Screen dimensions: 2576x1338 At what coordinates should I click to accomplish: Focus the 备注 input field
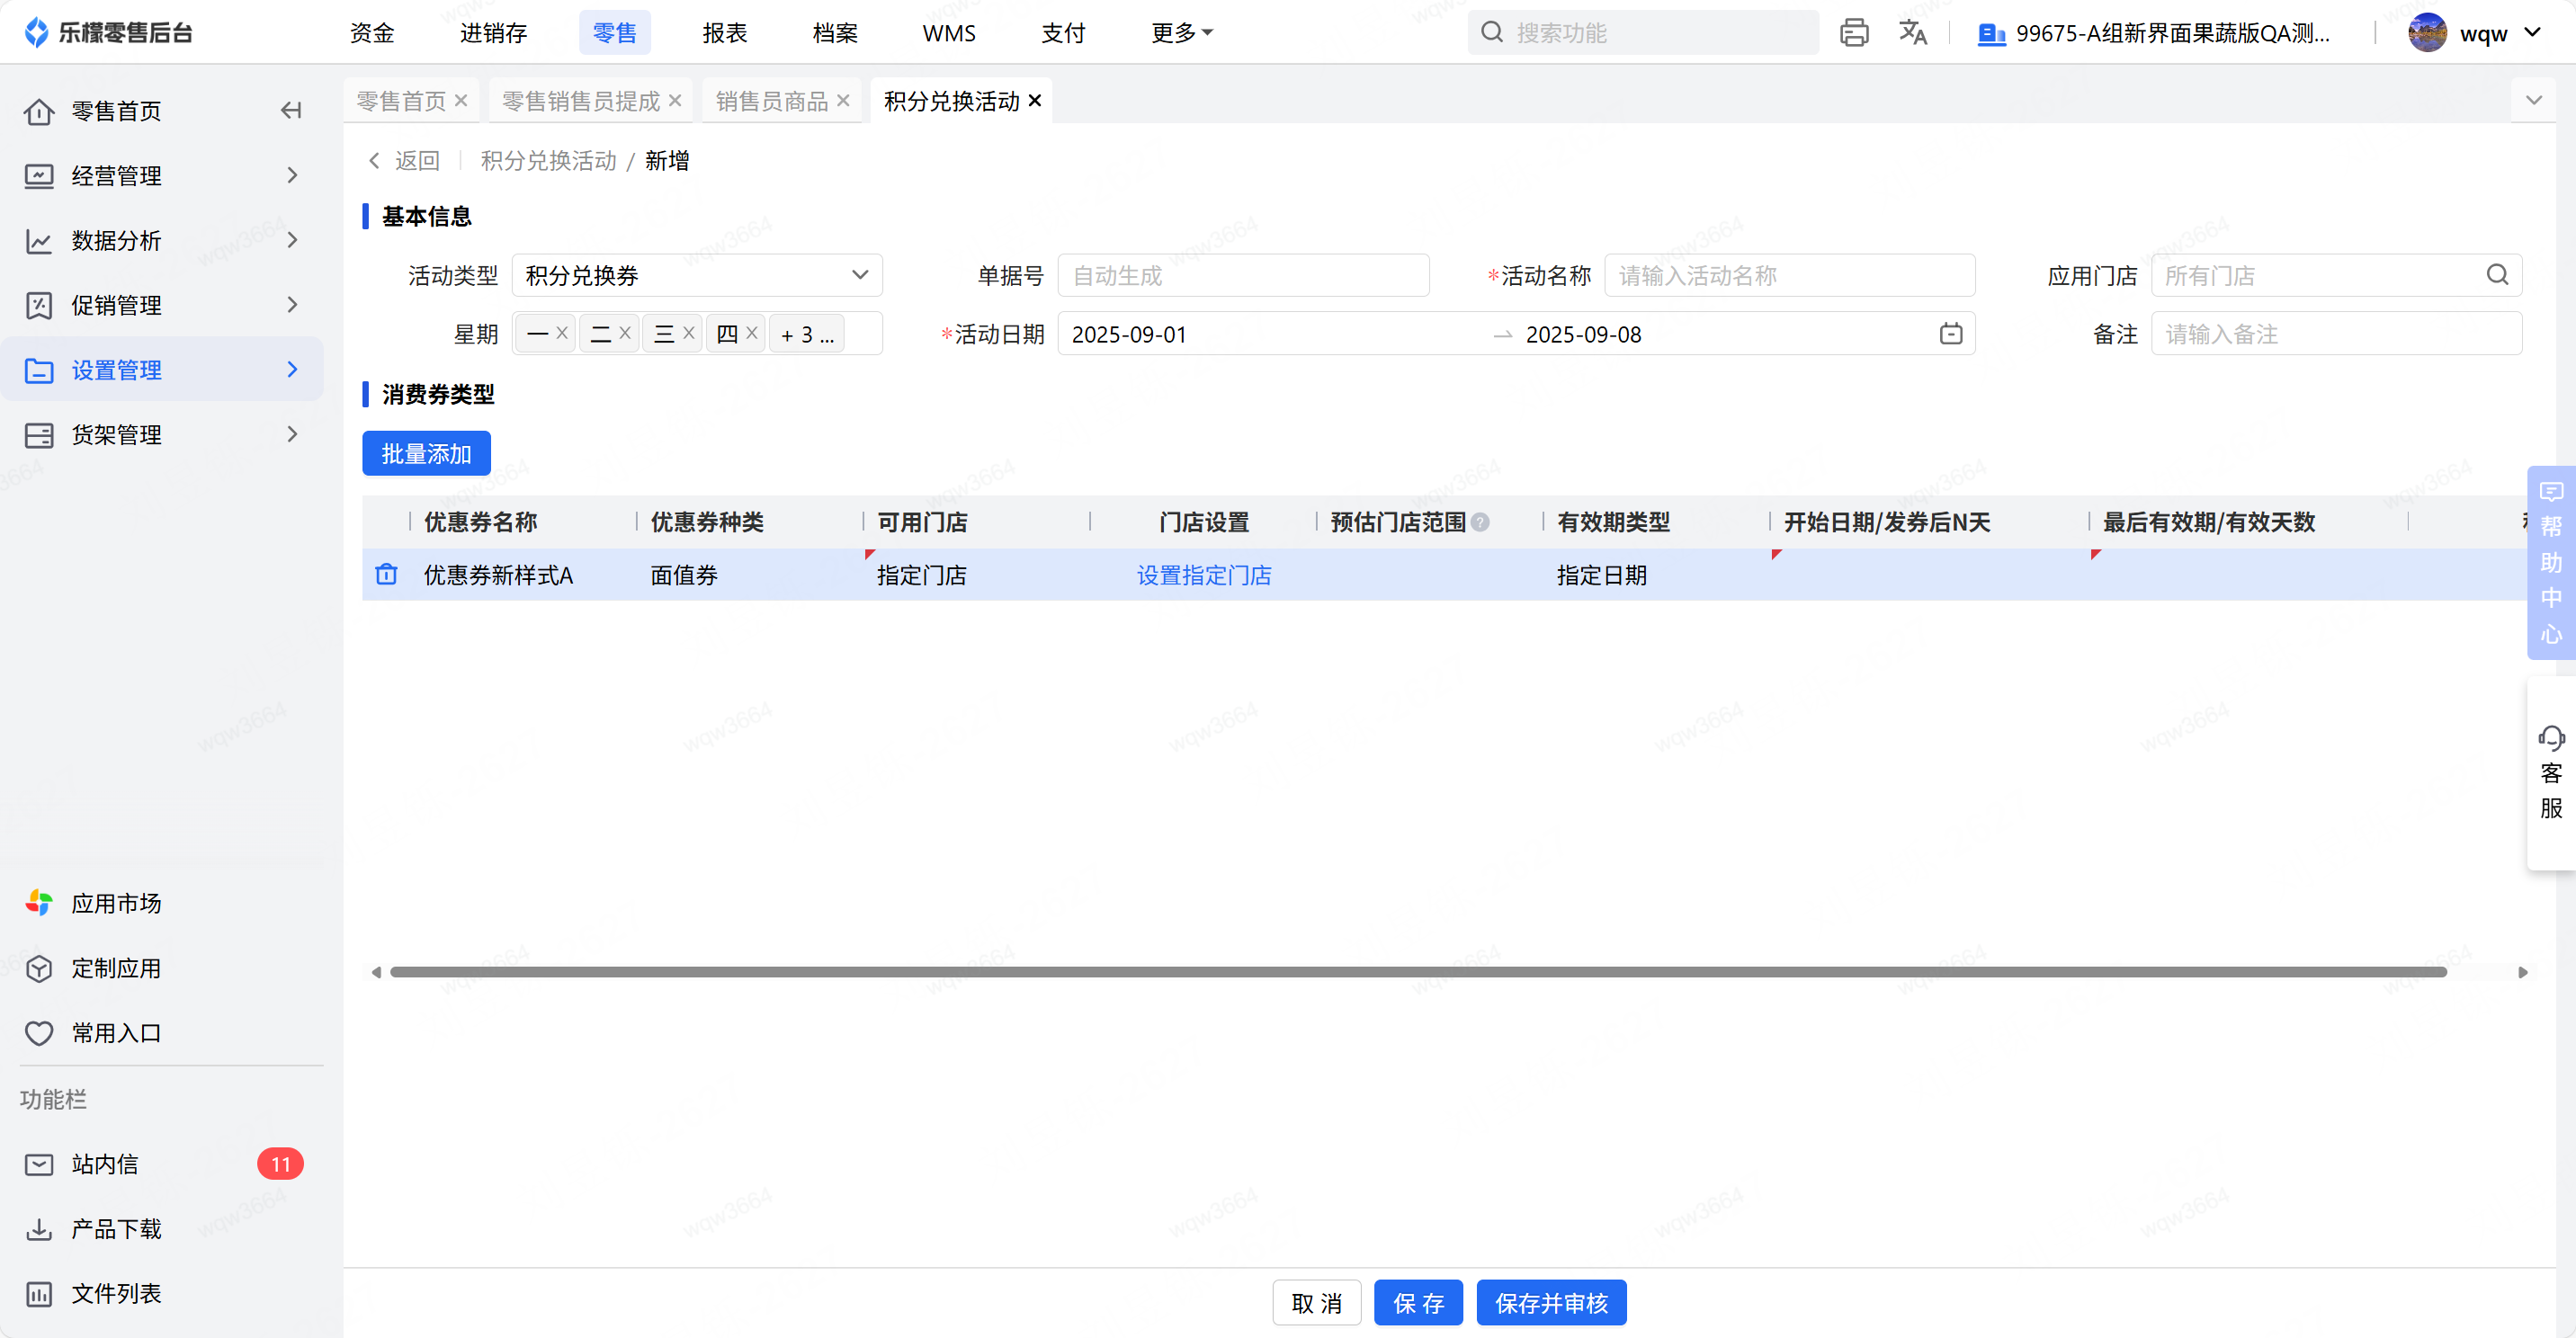[2336, 334]
